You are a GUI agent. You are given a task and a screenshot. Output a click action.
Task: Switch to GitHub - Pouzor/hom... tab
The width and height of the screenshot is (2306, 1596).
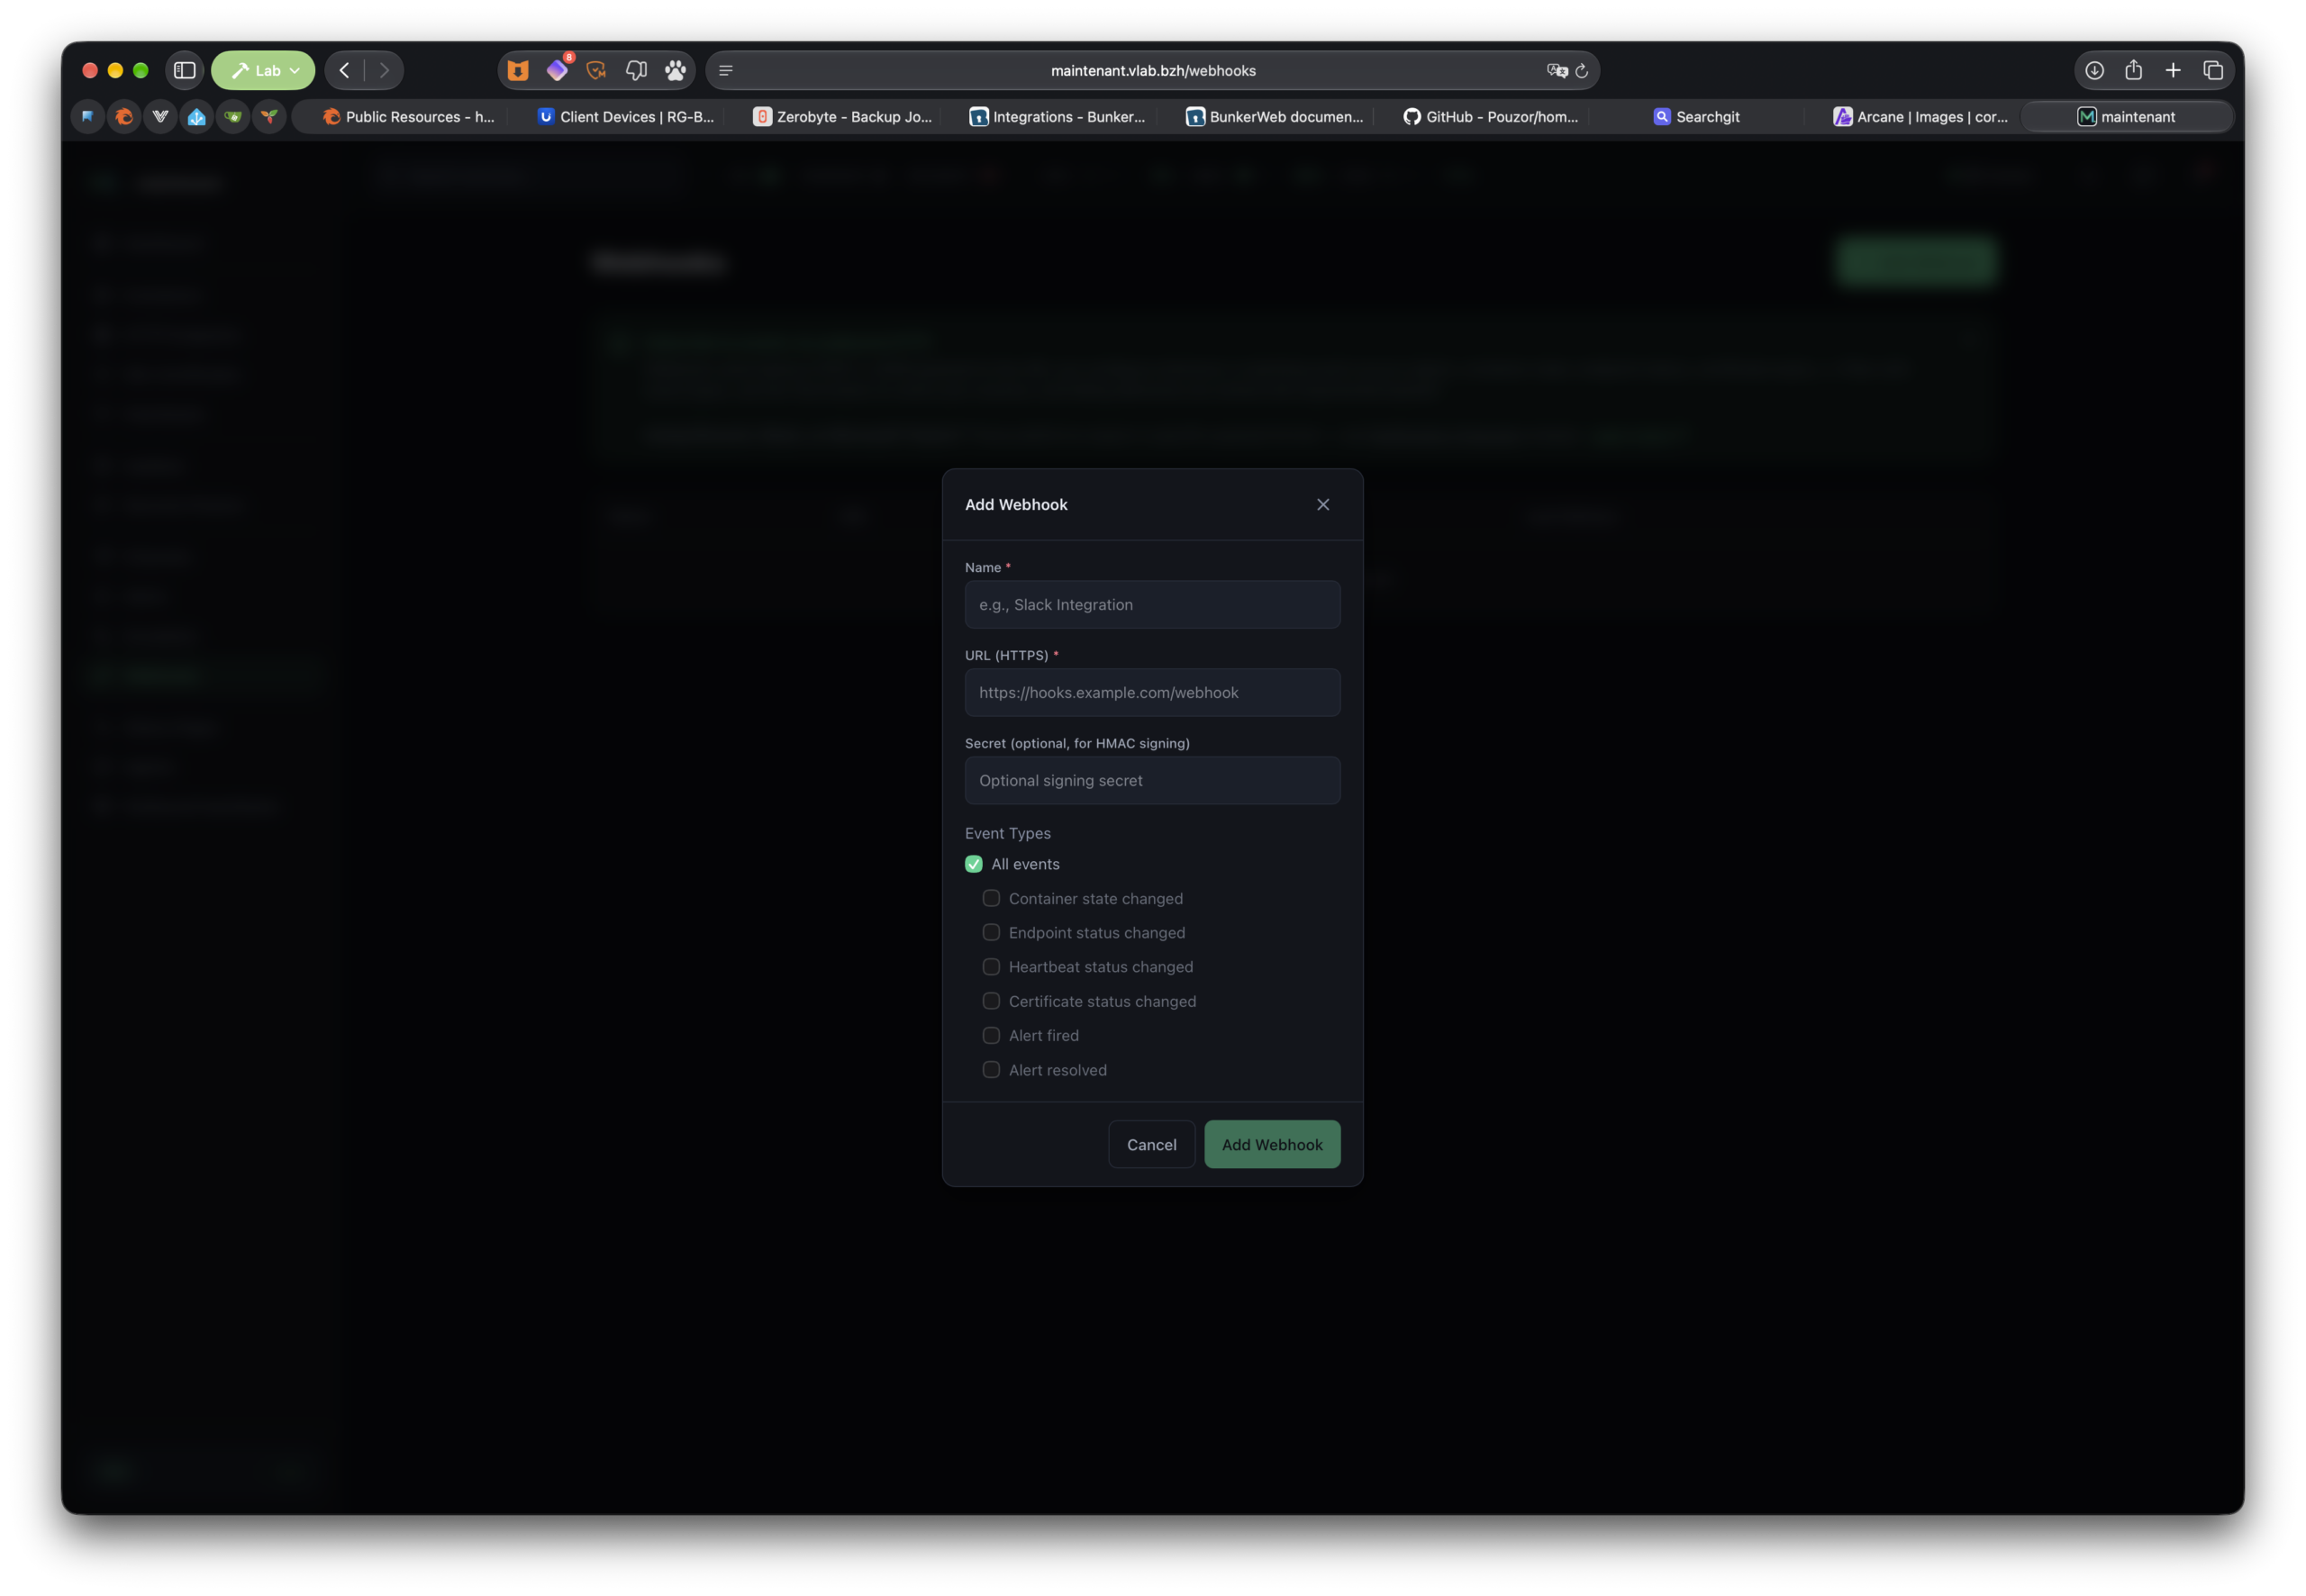(1490, 116)
